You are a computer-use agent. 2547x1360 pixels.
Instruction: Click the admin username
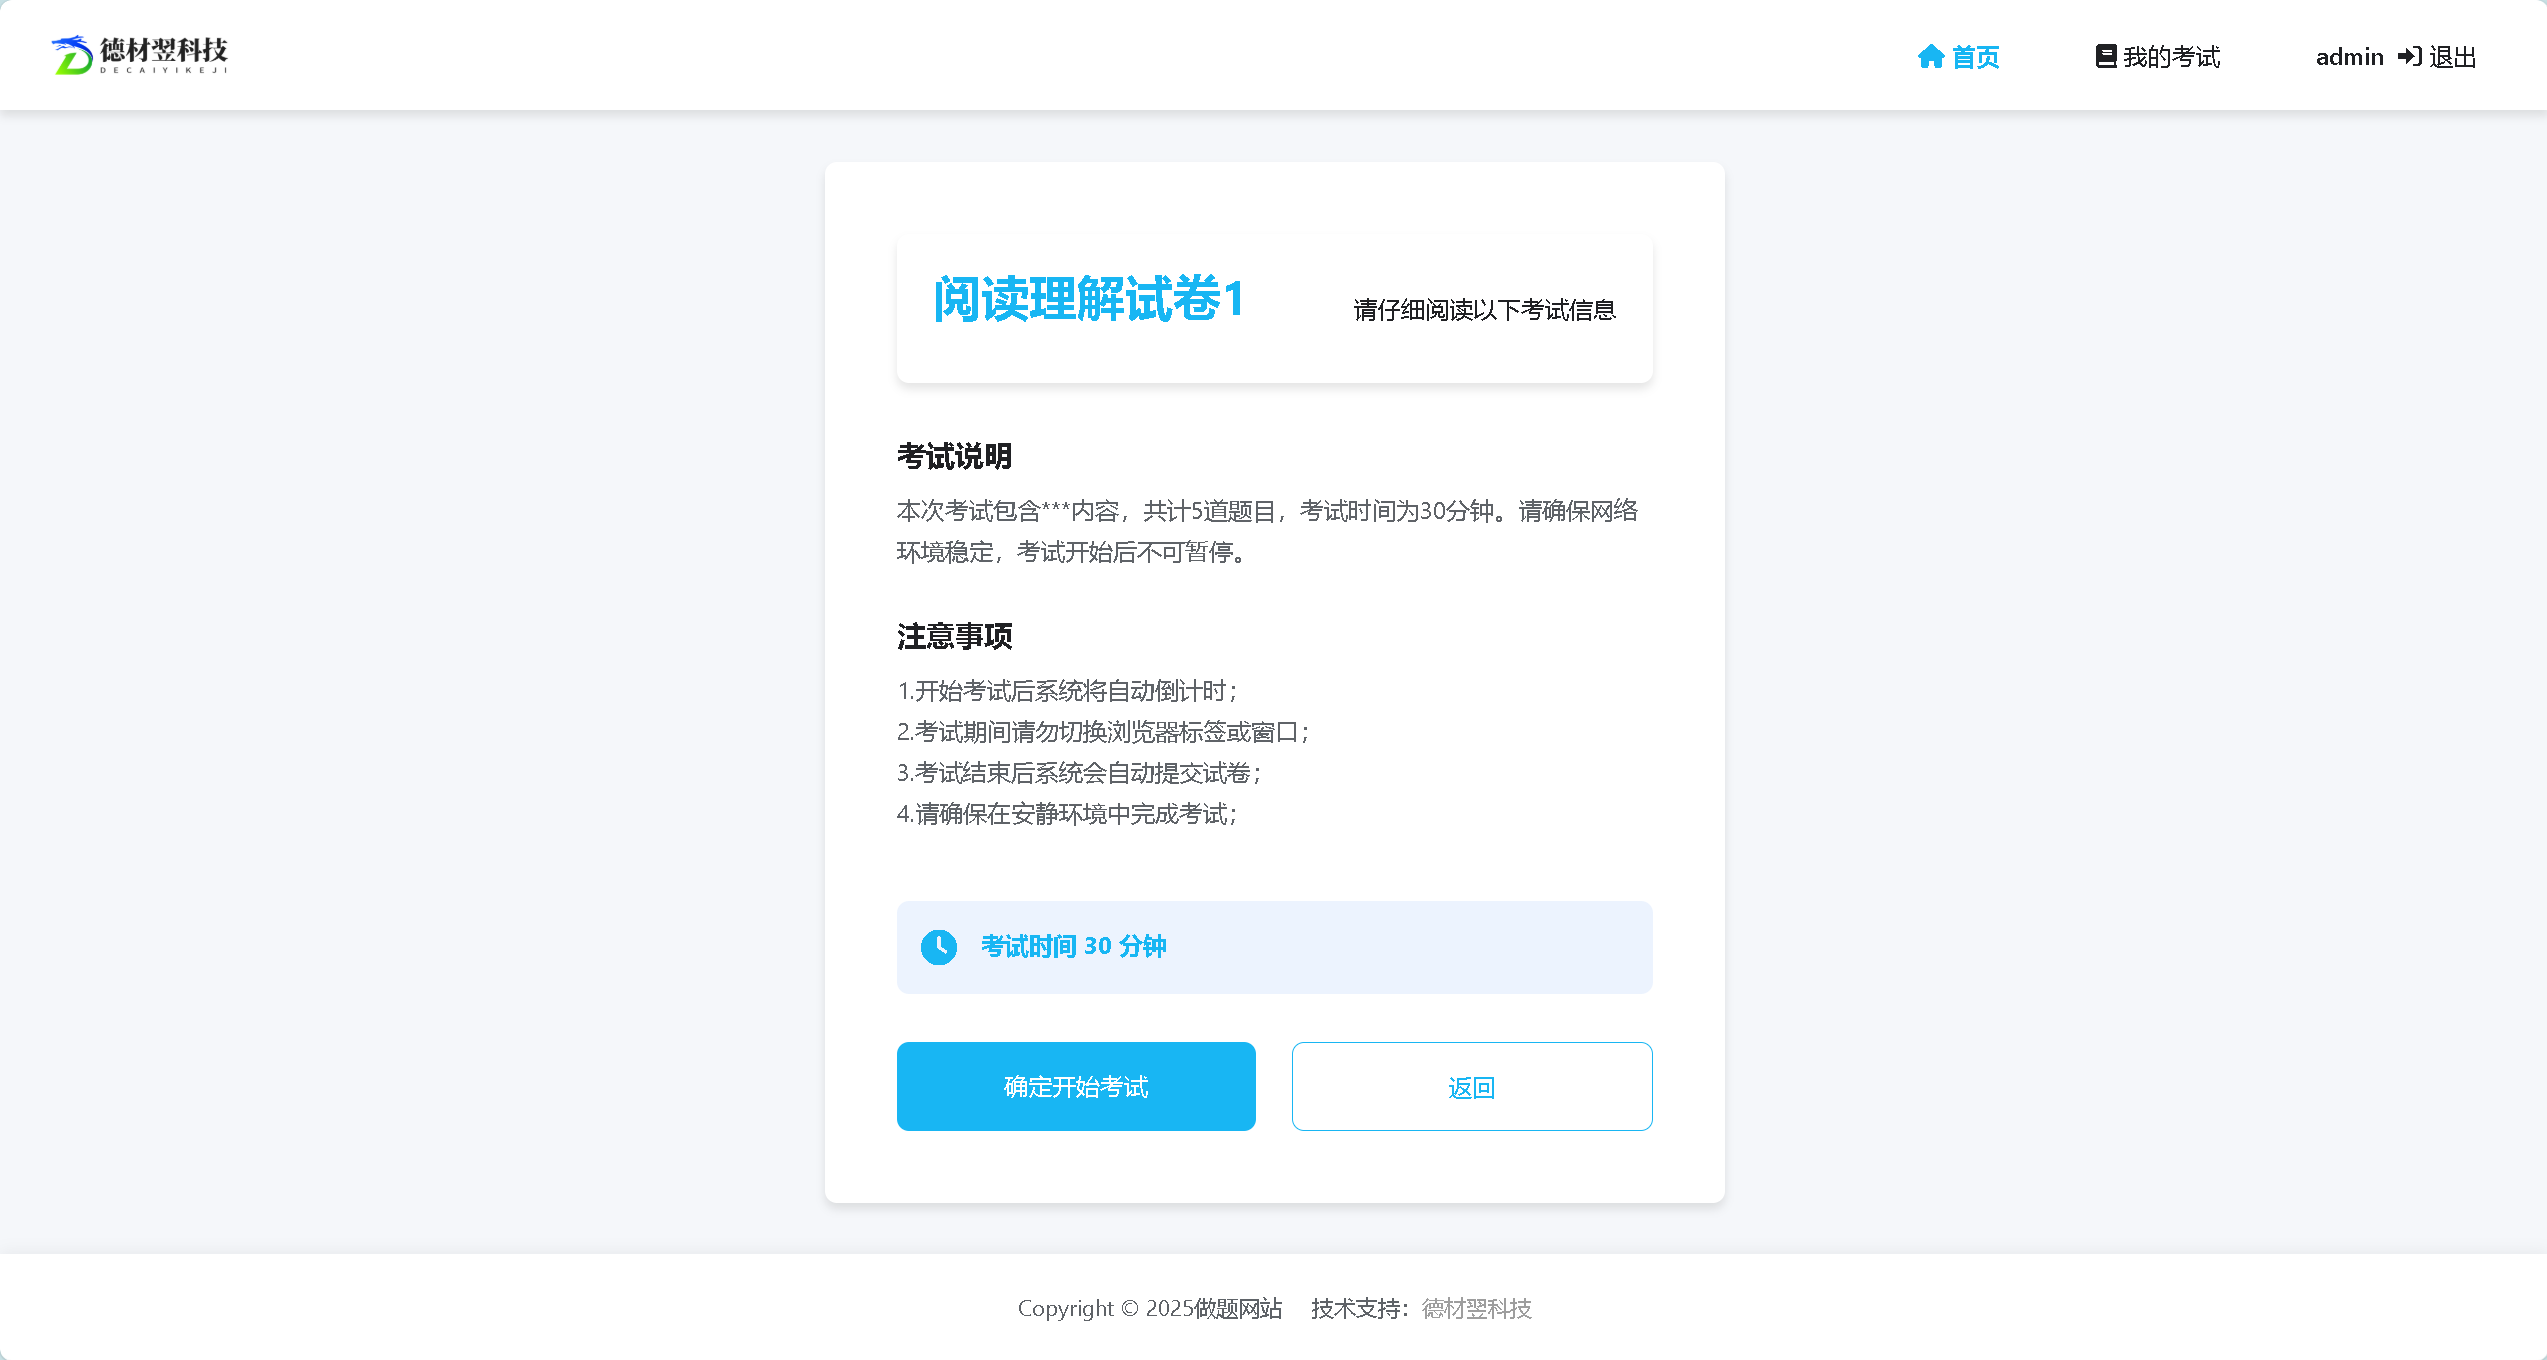click(x=2349, y=57)
